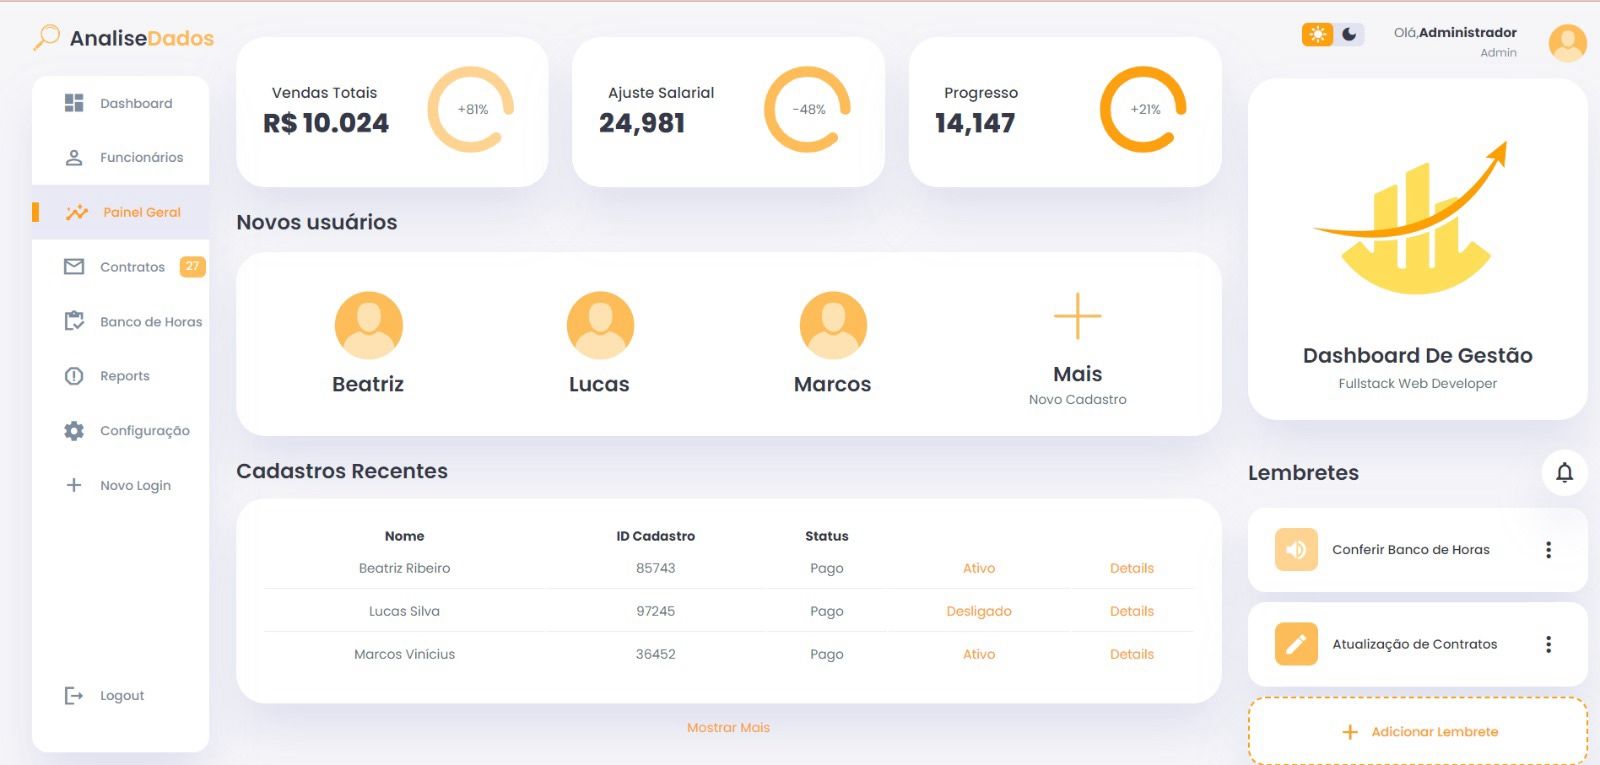This screenshot has width=1600, height=765.
Task: Click the Logout exit icon
Action: tap(74, 695)
